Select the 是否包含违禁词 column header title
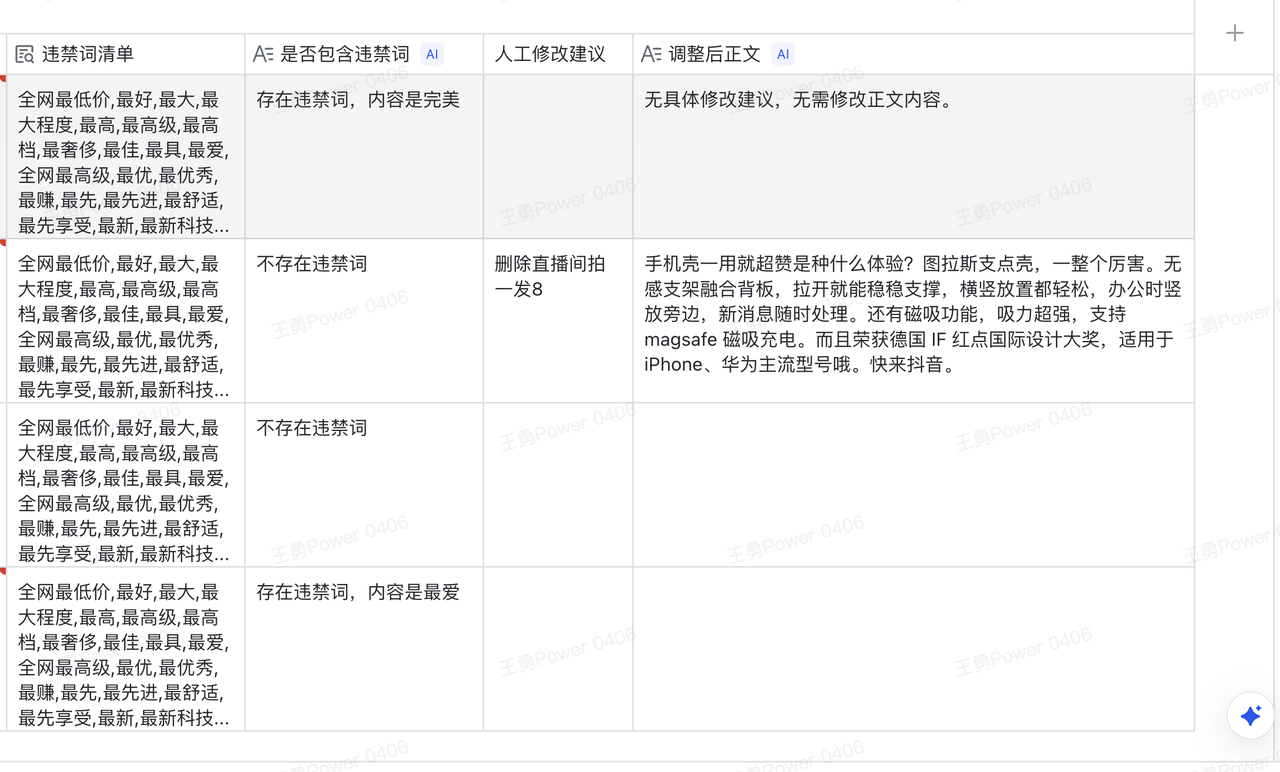The image size is (1280, 772). 344,54
